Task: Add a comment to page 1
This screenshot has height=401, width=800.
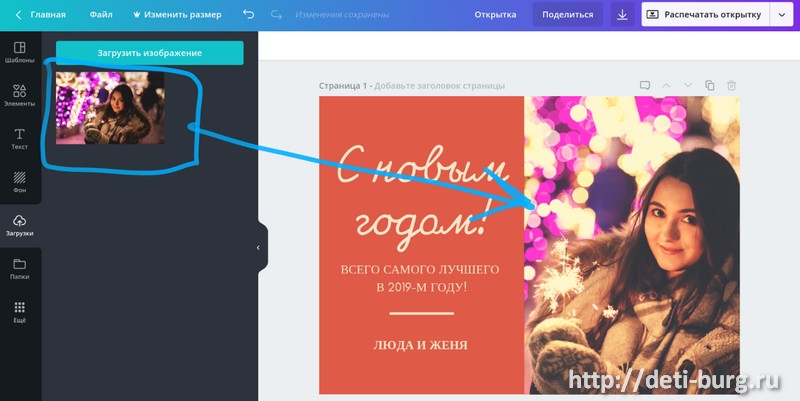Action: click(x=645, y=85)
